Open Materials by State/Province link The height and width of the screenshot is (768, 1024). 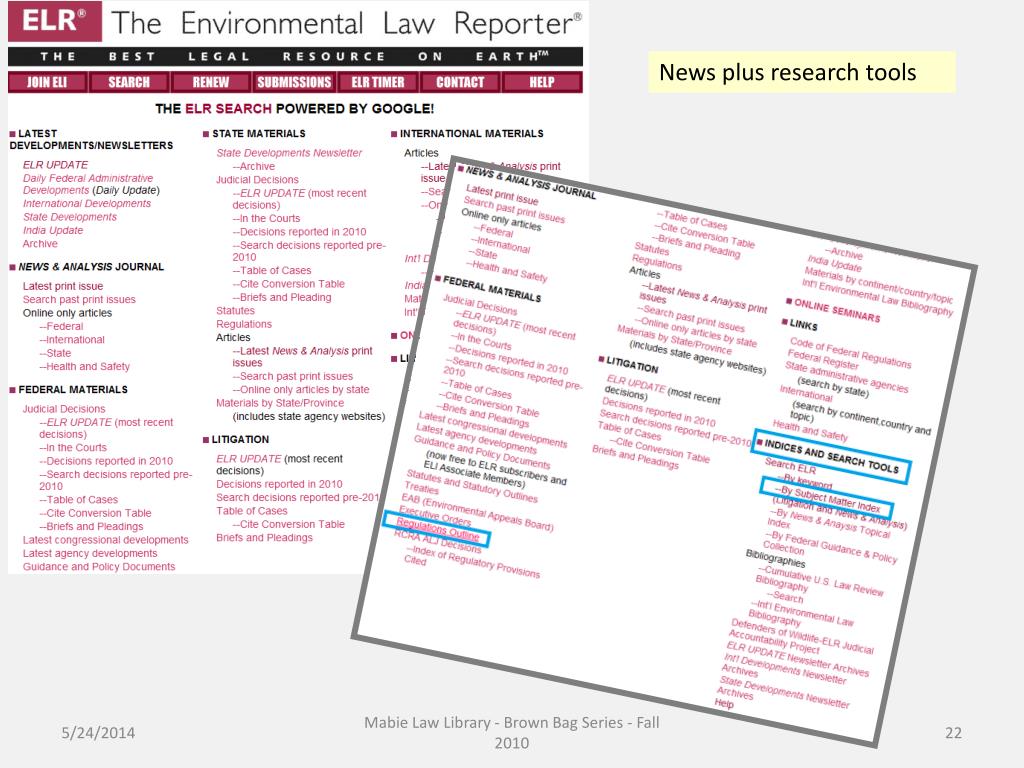coord(280,403)
